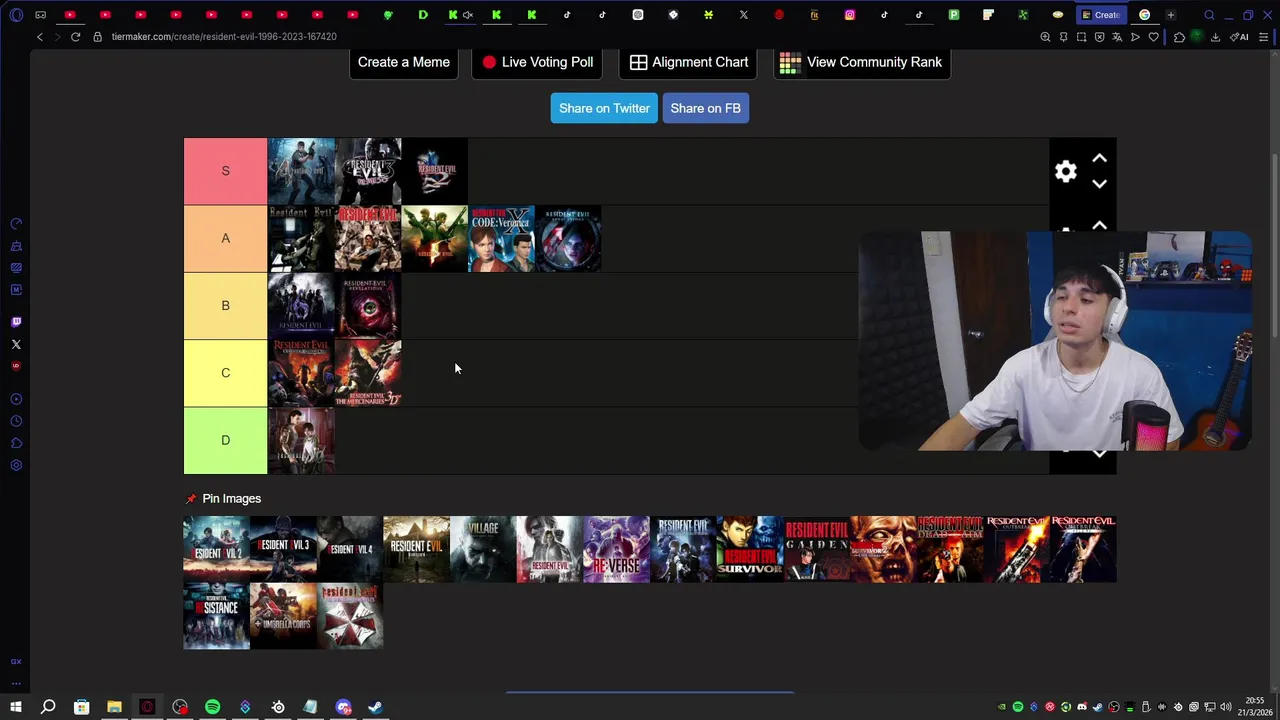Click the red Live Voting Poll dot
1280x720 pixels.
click(489, 62)
